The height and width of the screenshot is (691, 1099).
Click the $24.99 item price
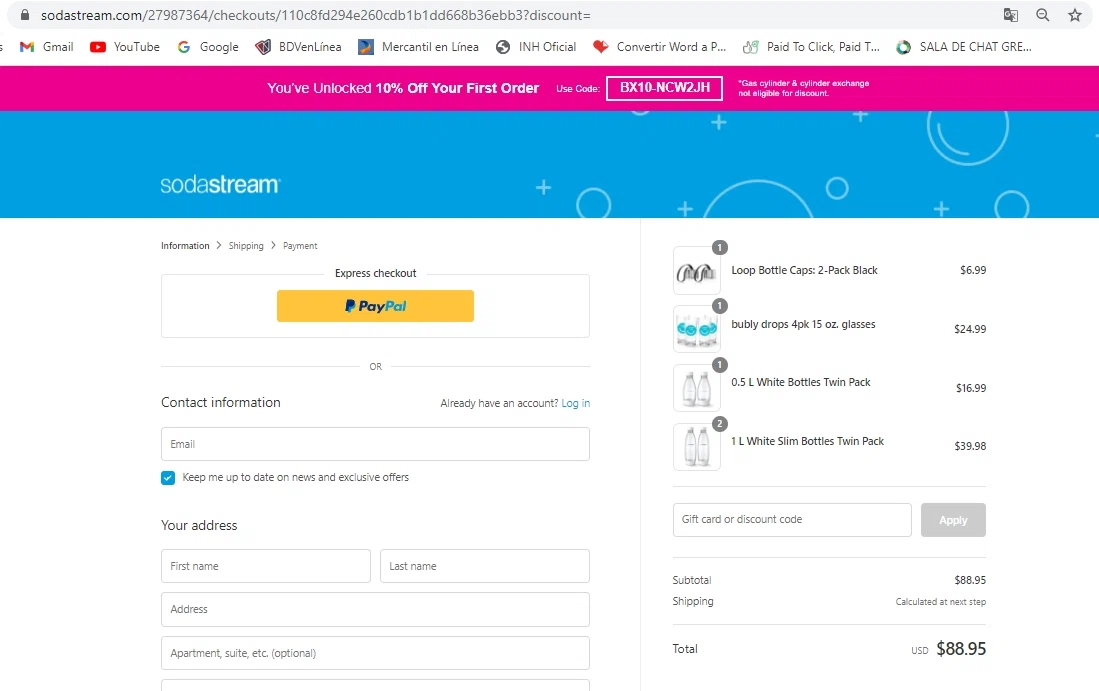click(x=970, y=329)
